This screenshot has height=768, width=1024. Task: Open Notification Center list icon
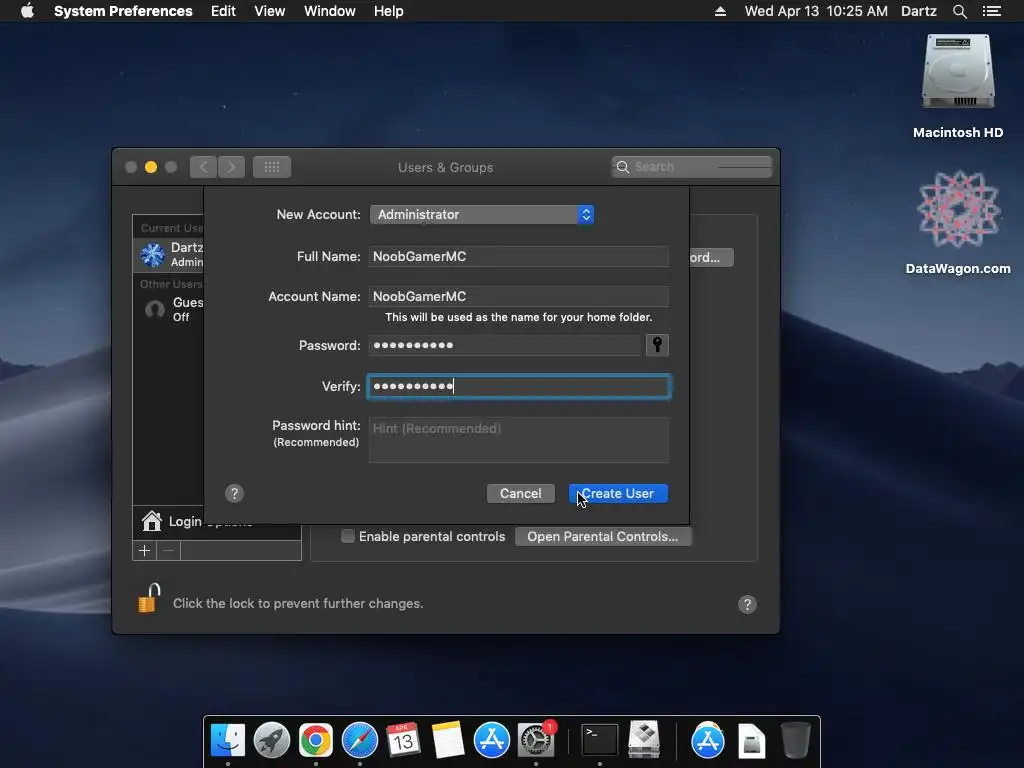991,11
